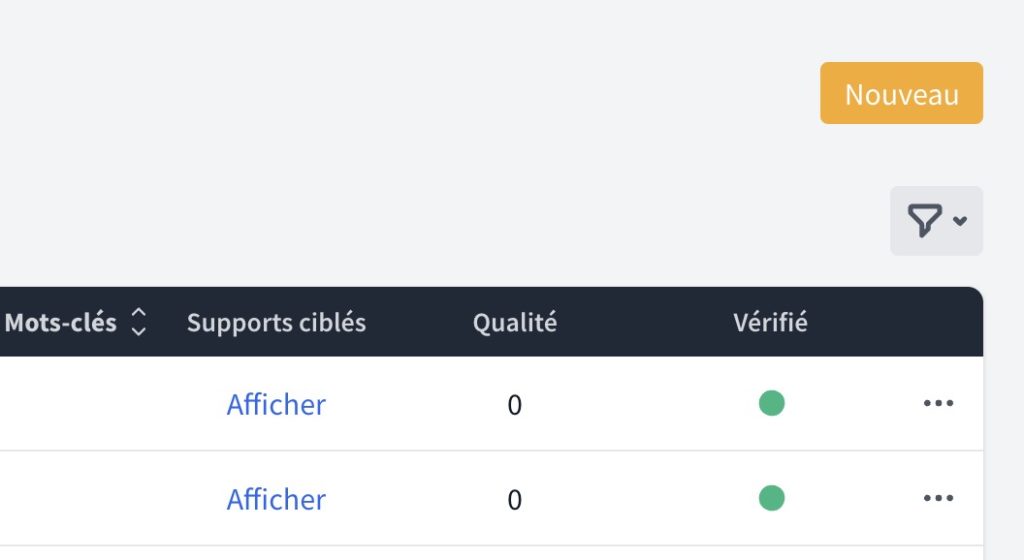The image size is (1024, 560).
Task: Click the orange Nouveau button
Action: pos(901,93)
